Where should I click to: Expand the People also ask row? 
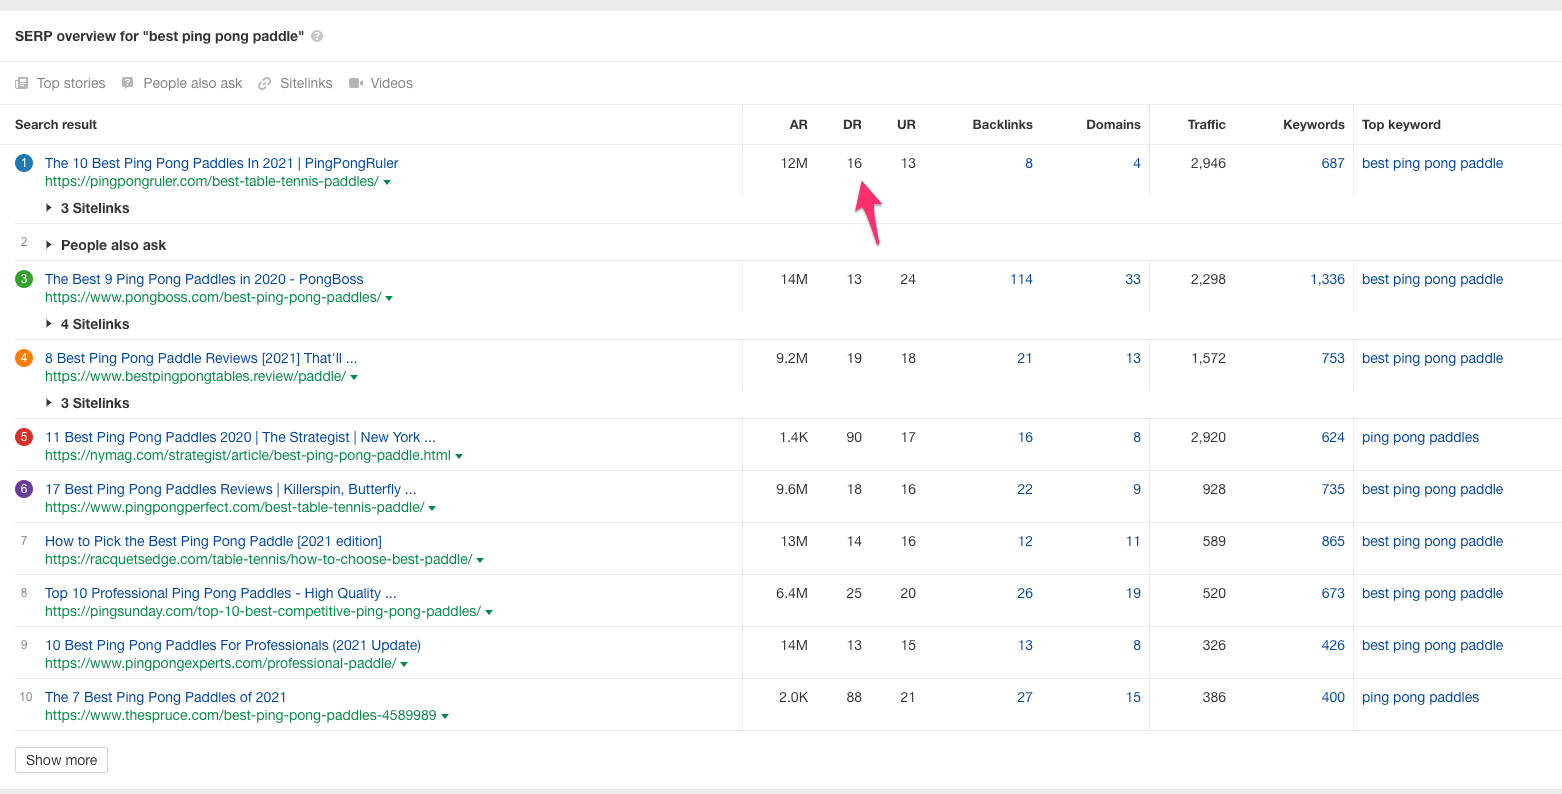(106, 245)
